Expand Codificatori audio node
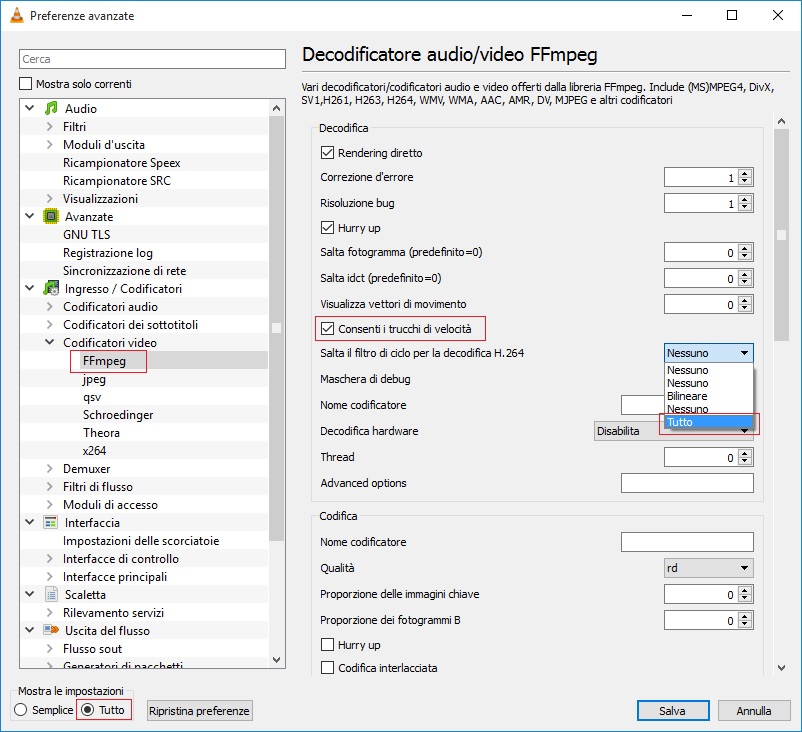The image size is (802, 732). click(50, 306)
